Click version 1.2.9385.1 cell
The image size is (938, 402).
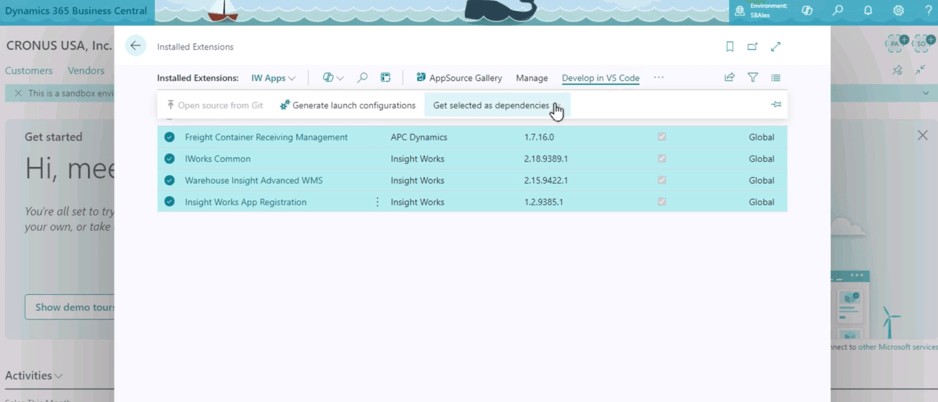coord(543,202)
